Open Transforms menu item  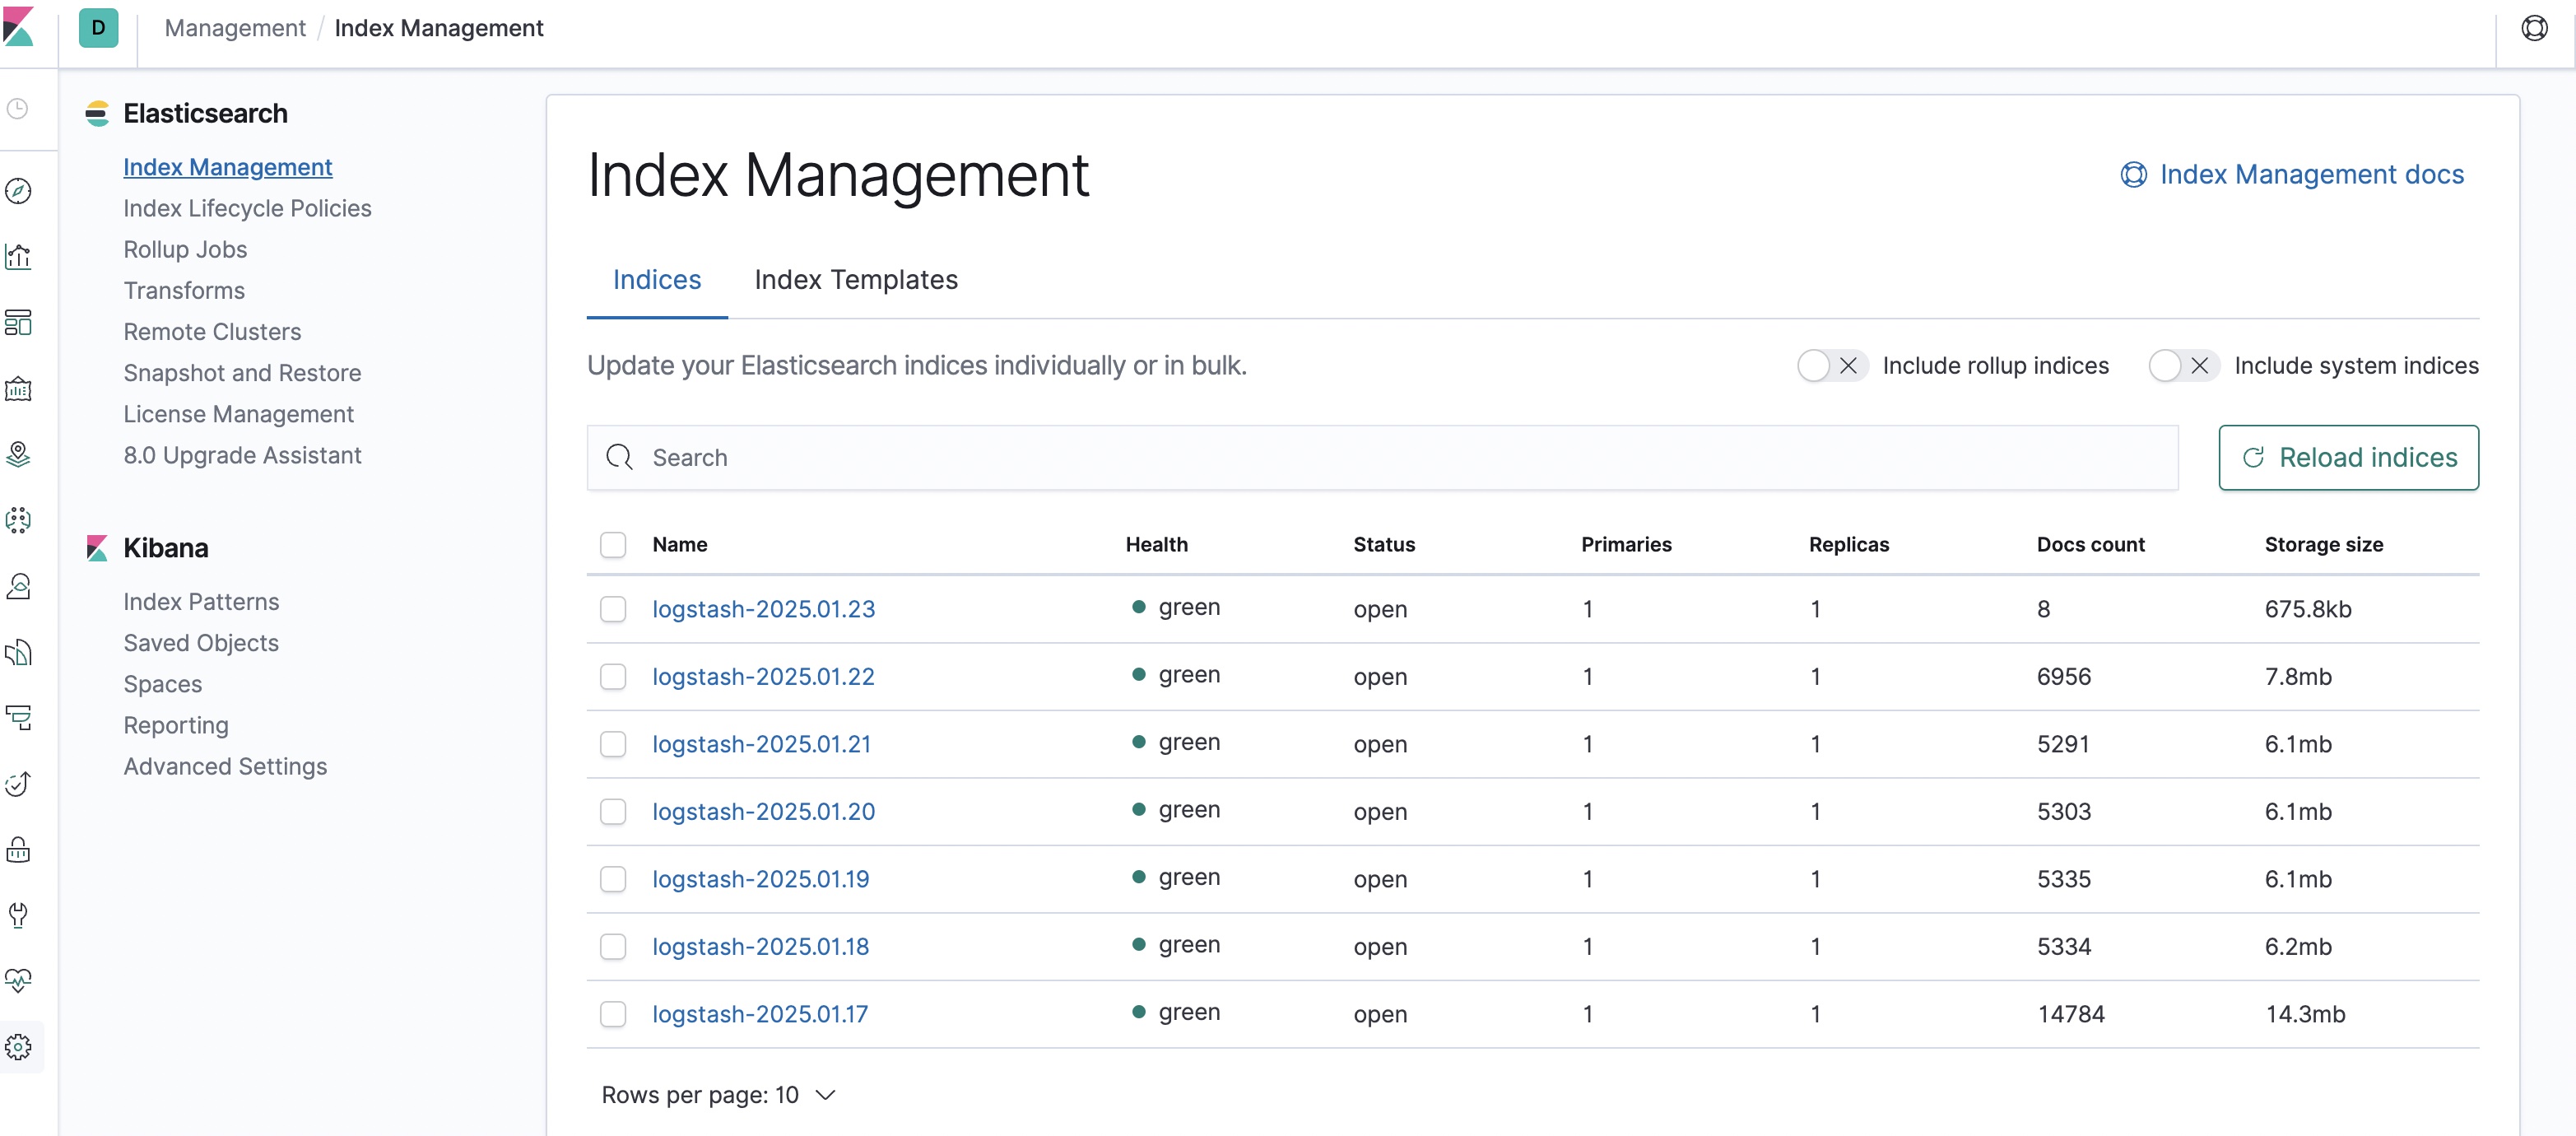[184, 290]
